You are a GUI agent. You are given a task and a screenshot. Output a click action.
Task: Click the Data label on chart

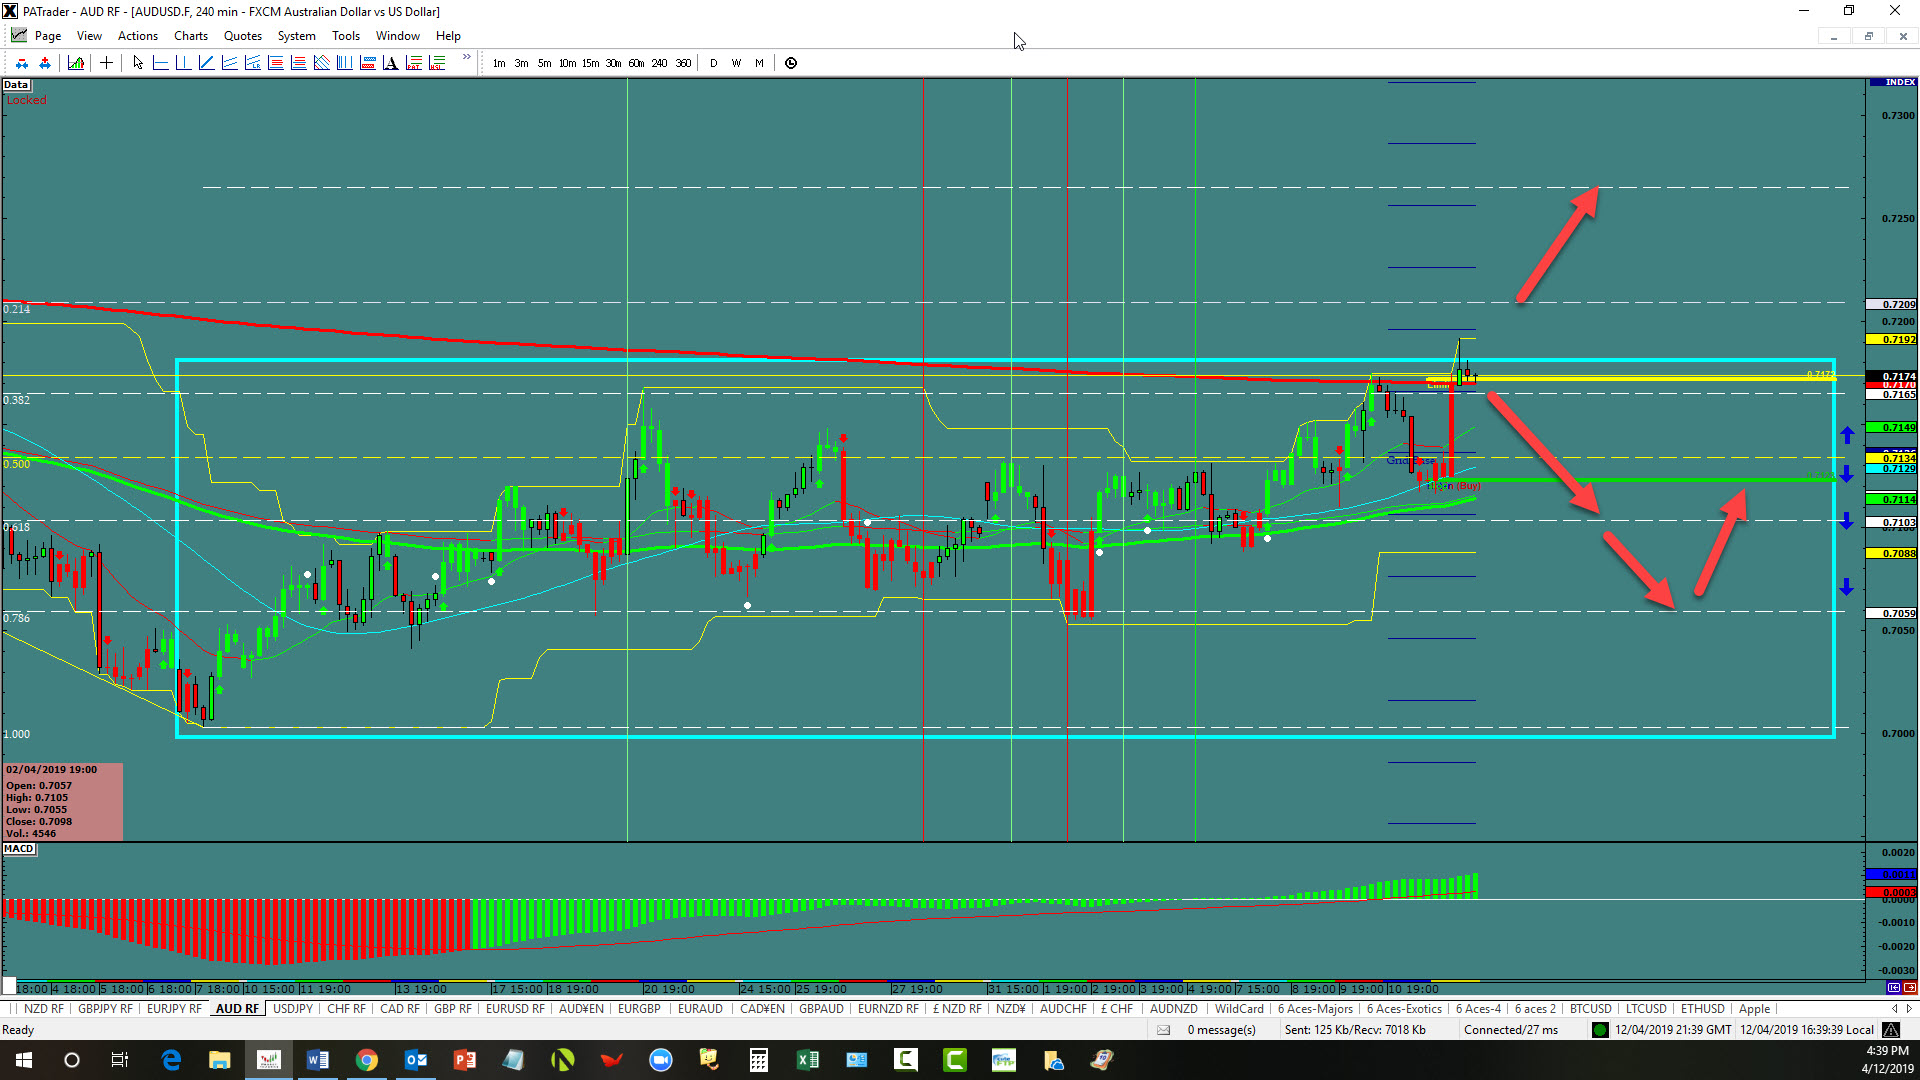tap(16, 85)
